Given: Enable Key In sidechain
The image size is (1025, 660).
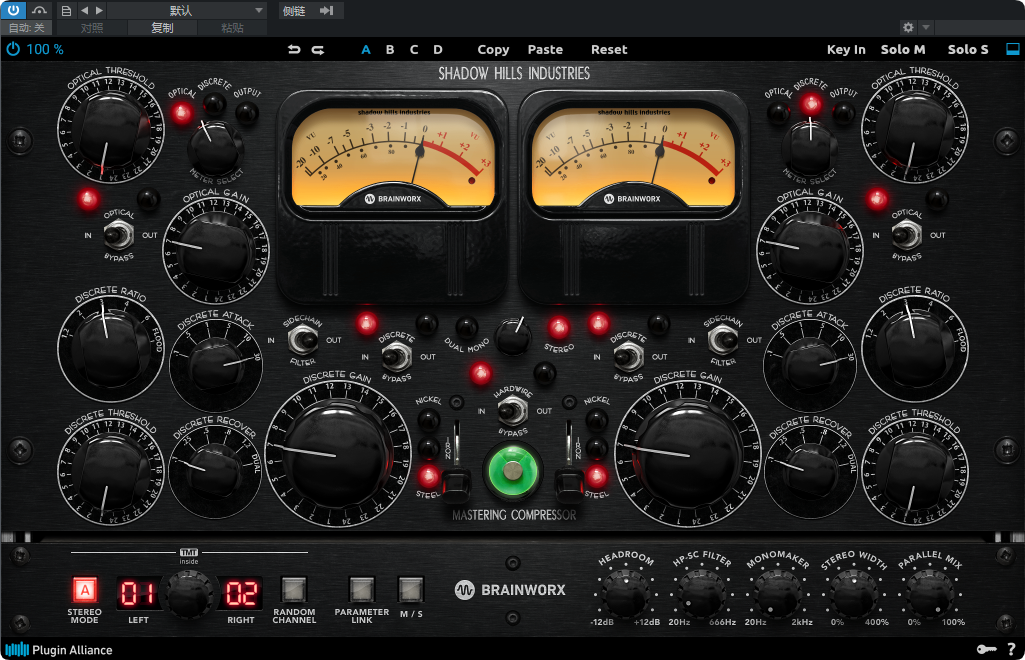Looking at the screenshot, I should pyautogui.click(x=846, y=50).
